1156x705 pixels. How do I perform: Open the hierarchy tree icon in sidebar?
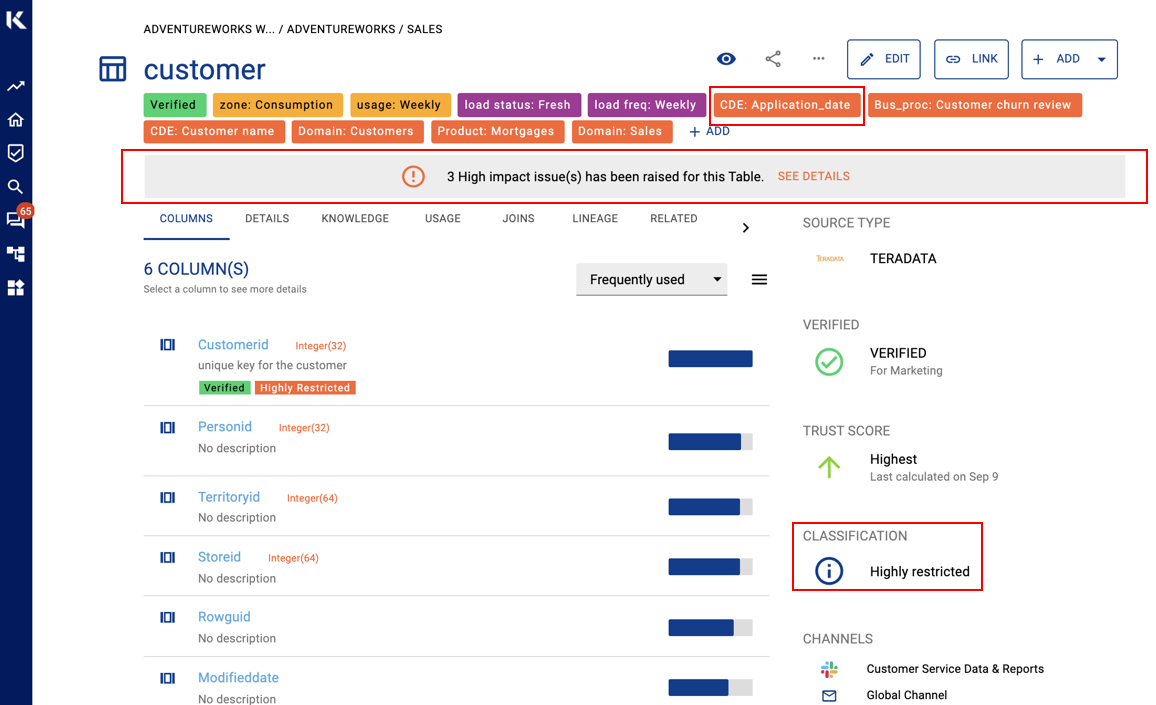(x=15, y=254)
